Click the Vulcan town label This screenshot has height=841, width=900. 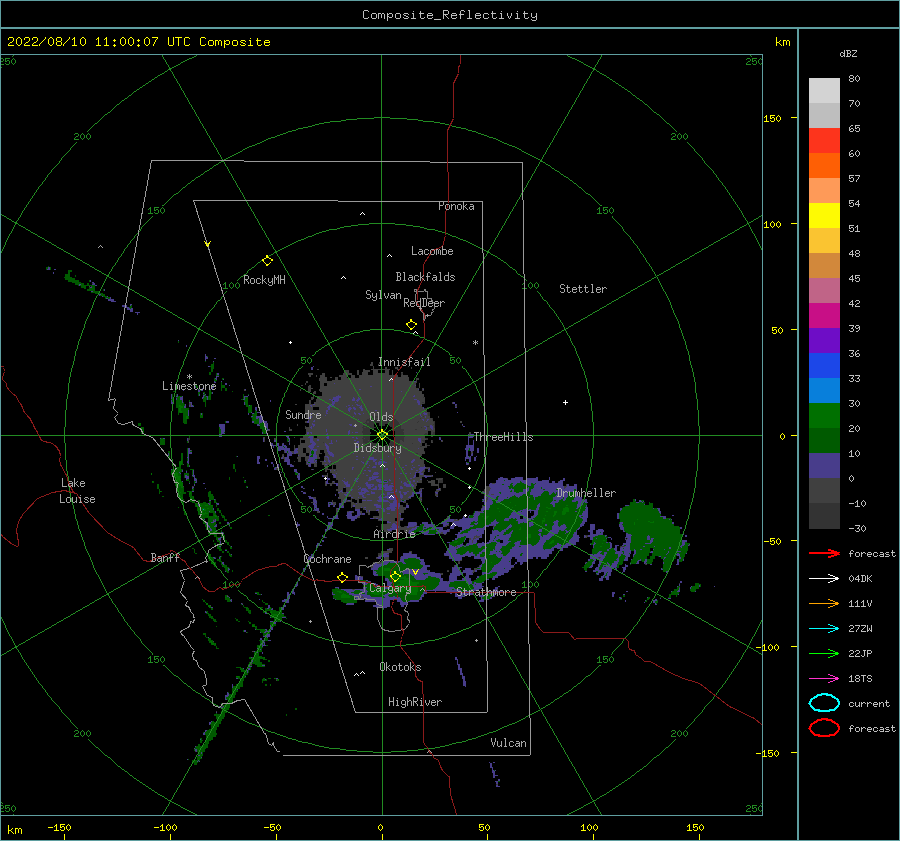[509, 743]
